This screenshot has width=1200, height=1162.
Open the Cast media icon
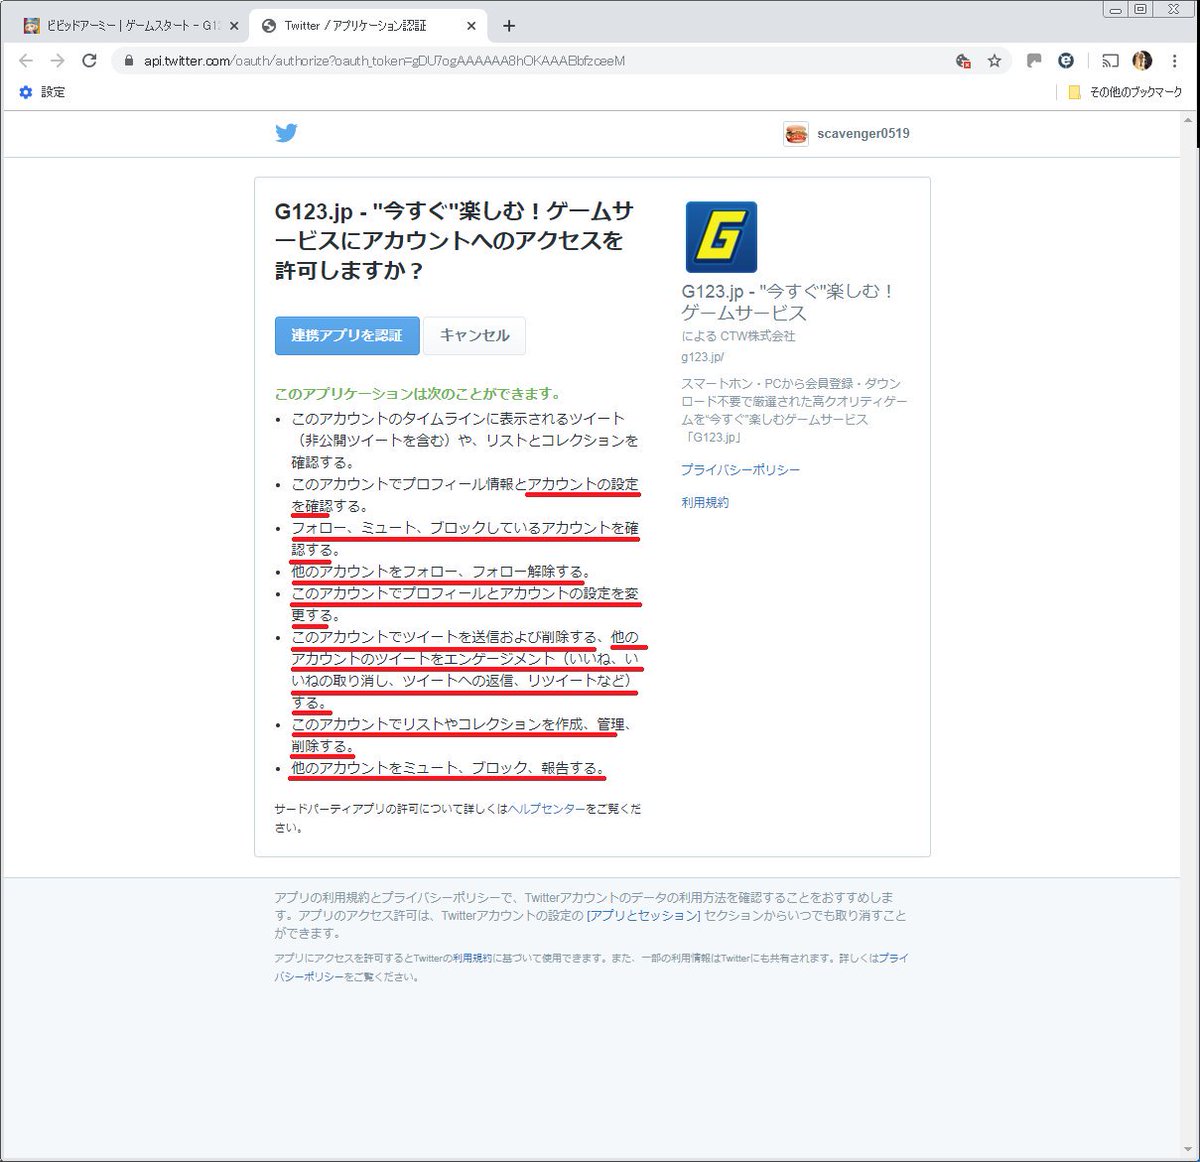[x=1110, y=61]
